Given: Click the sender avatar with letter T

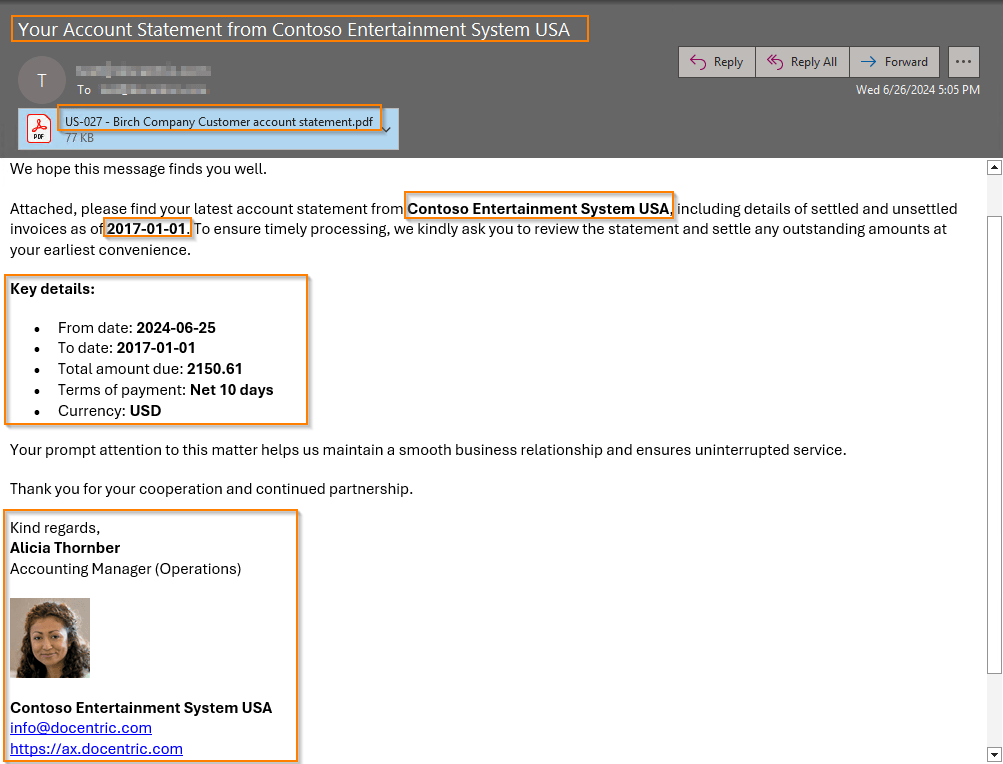Looking at the screenshot, I should 42,80.
